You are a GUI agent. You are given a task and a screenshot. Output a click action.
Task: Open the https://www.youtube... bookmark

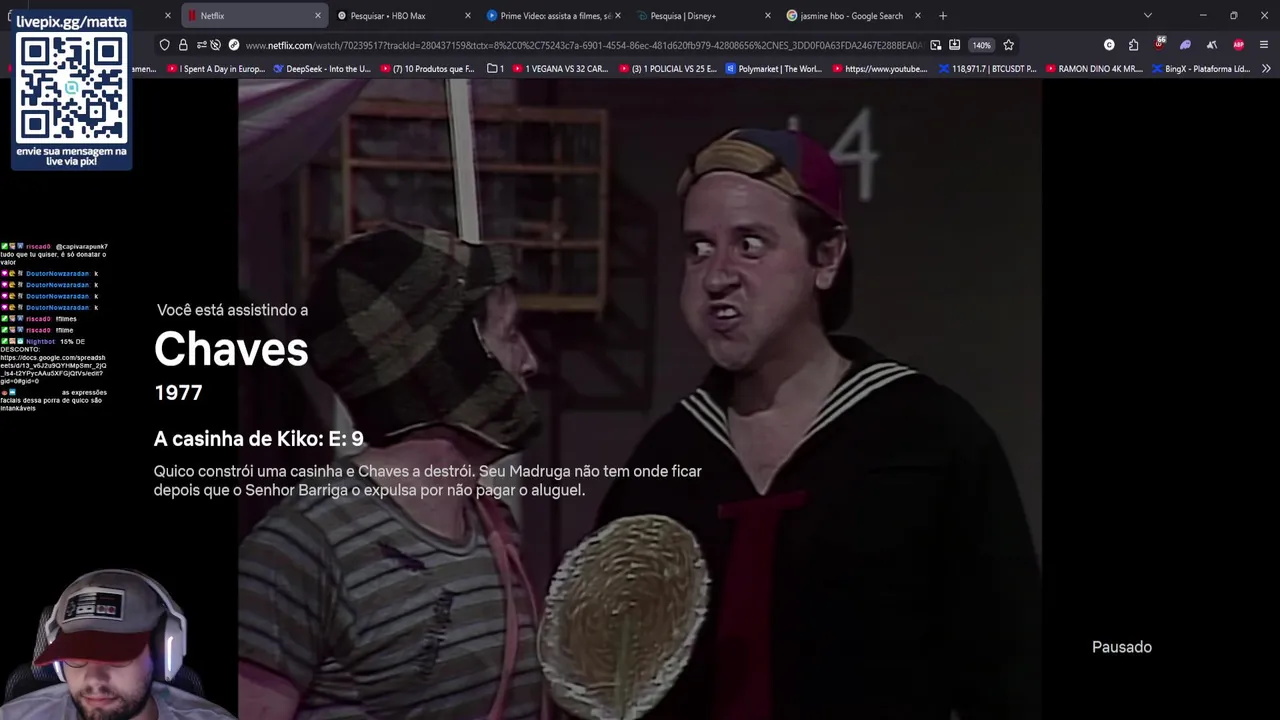pyautogui.click(x=880, y=69)
